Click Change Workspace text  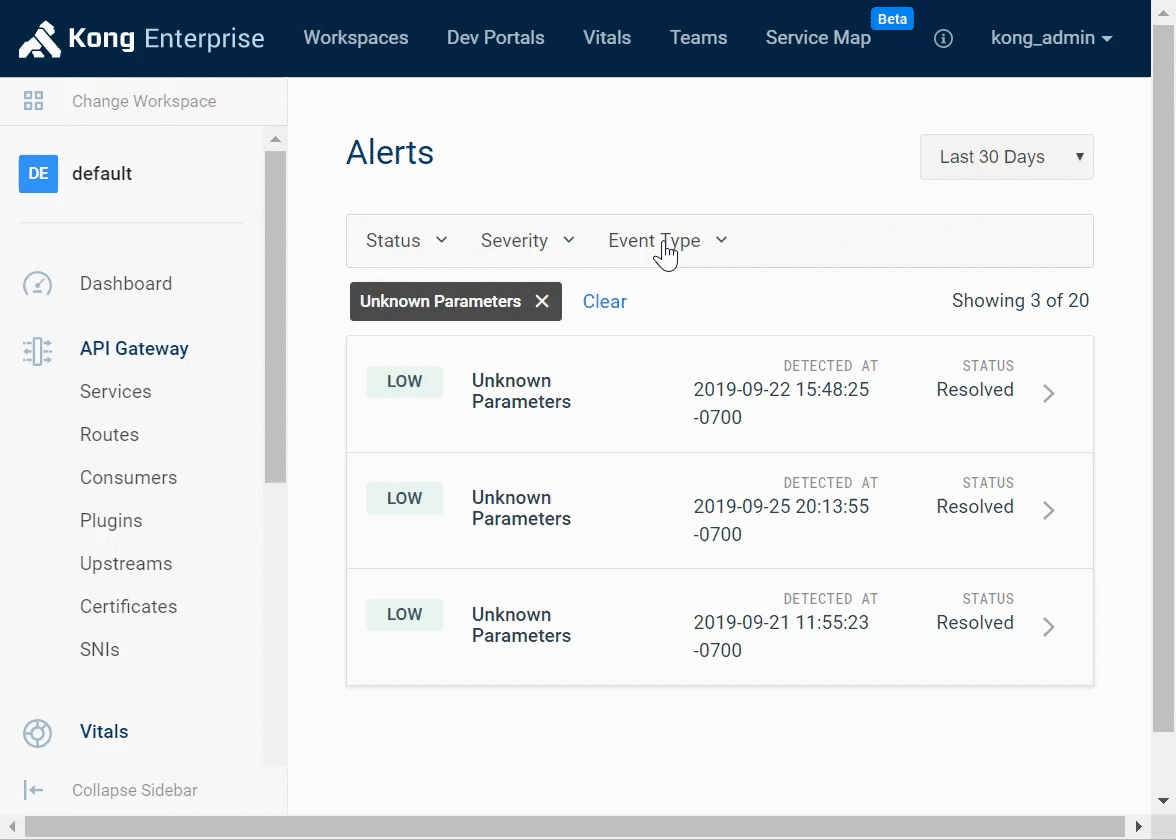(144, 101)
